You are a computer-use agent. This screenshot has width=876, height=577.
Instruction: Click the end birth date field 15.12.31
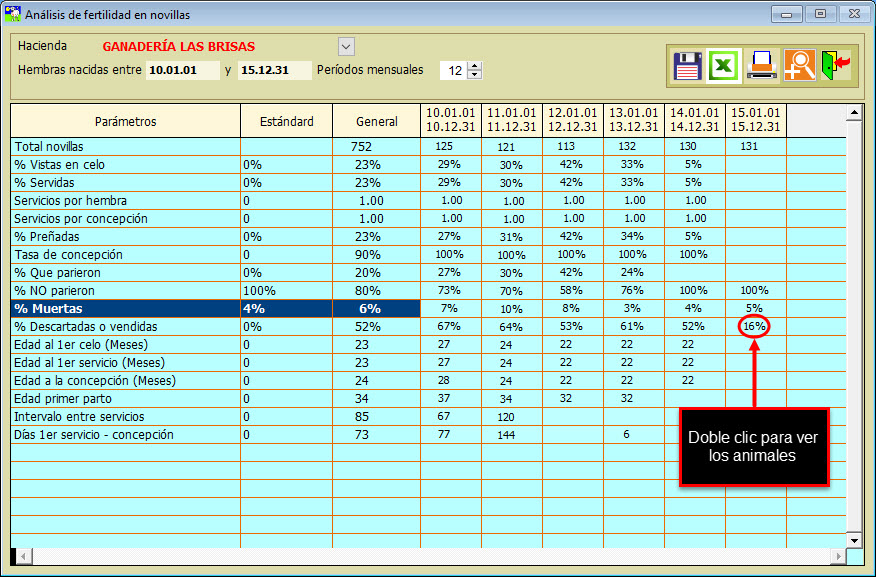coord(274,70)
